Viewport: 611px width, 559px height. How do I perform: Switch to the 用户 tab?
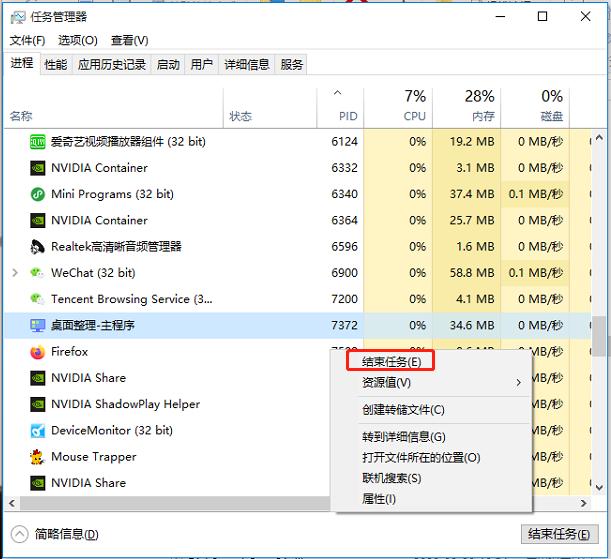click(201, 64)
